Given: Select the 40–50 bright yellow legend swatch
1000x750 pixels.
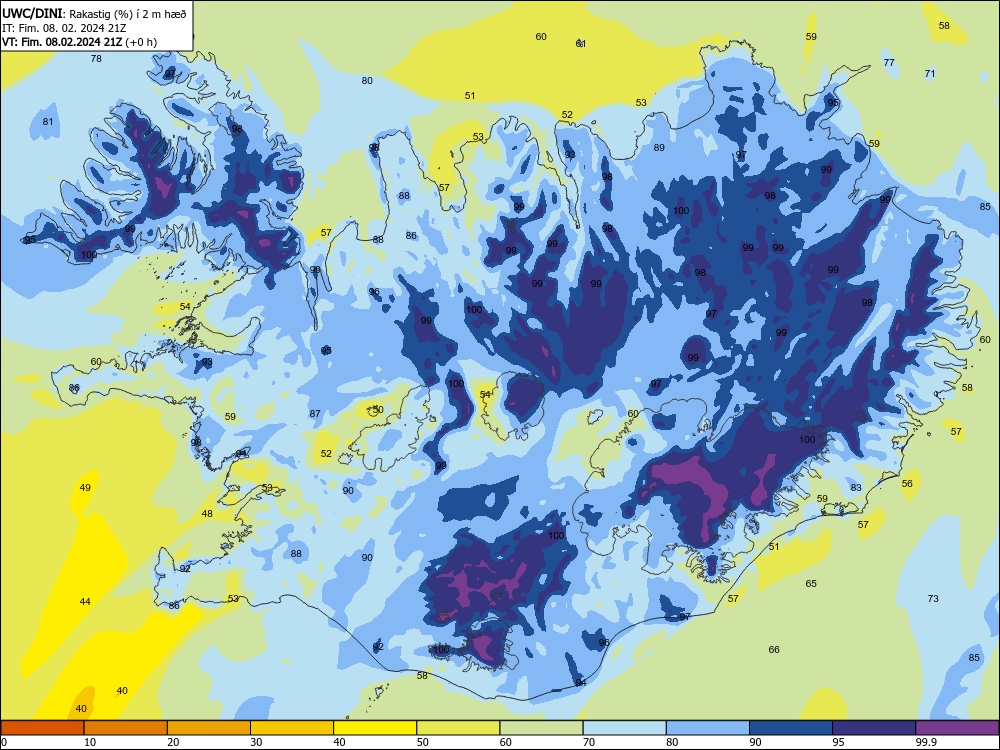Looking at the screenshot, I should coord(375,728).
